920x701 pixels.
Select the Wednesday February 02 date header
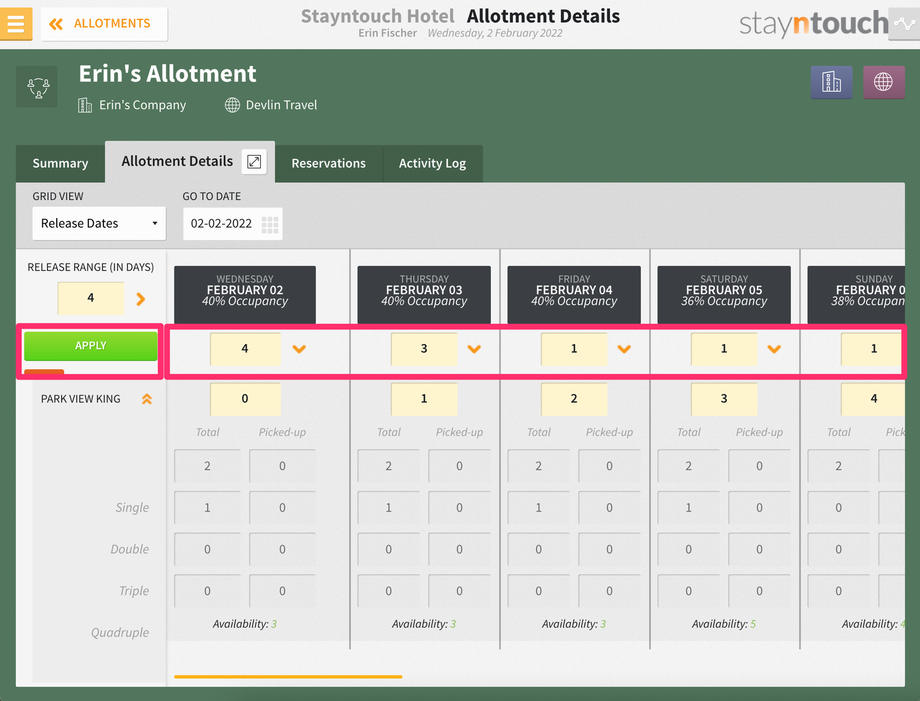click(245, 294)
